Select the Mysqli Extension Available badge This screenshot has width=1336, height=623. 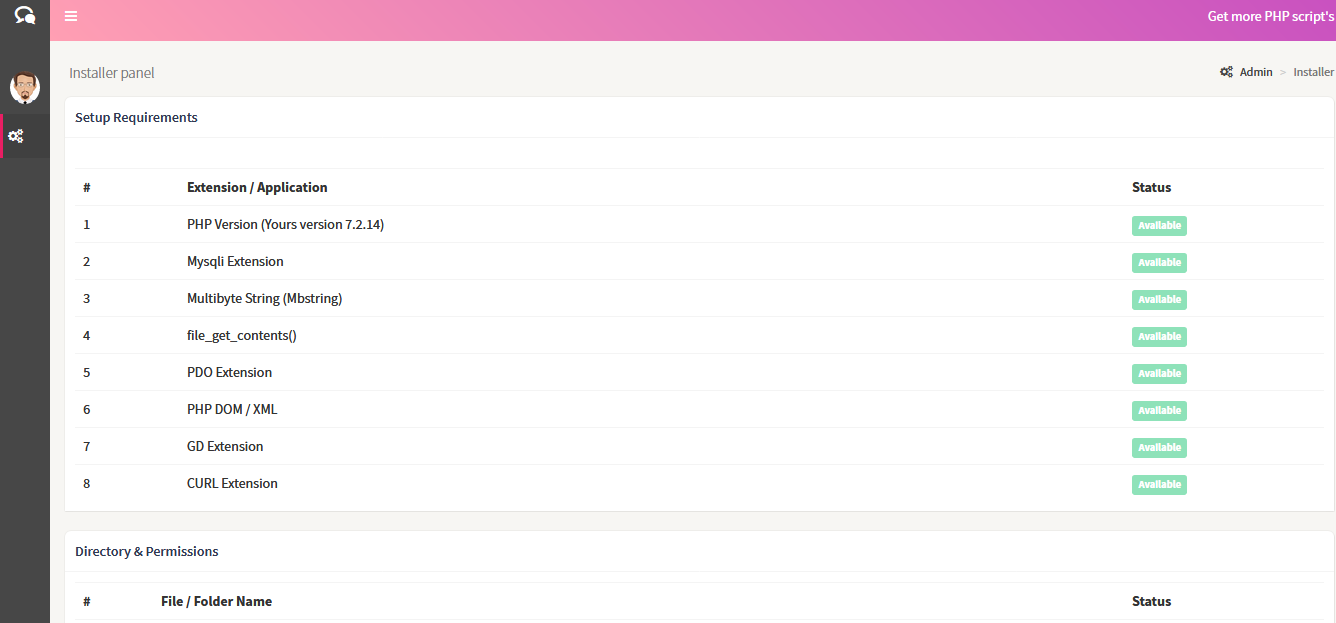1159,263
